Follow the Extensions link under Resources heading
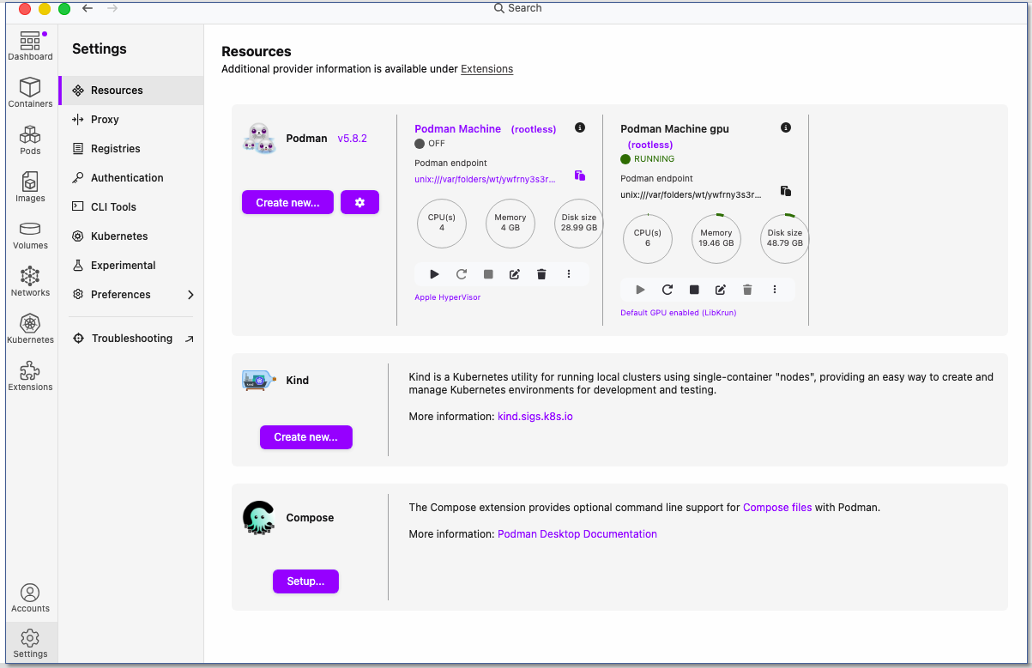Image resolution: width=1032 pixels, height=668 pixels. tap(487, 69)
